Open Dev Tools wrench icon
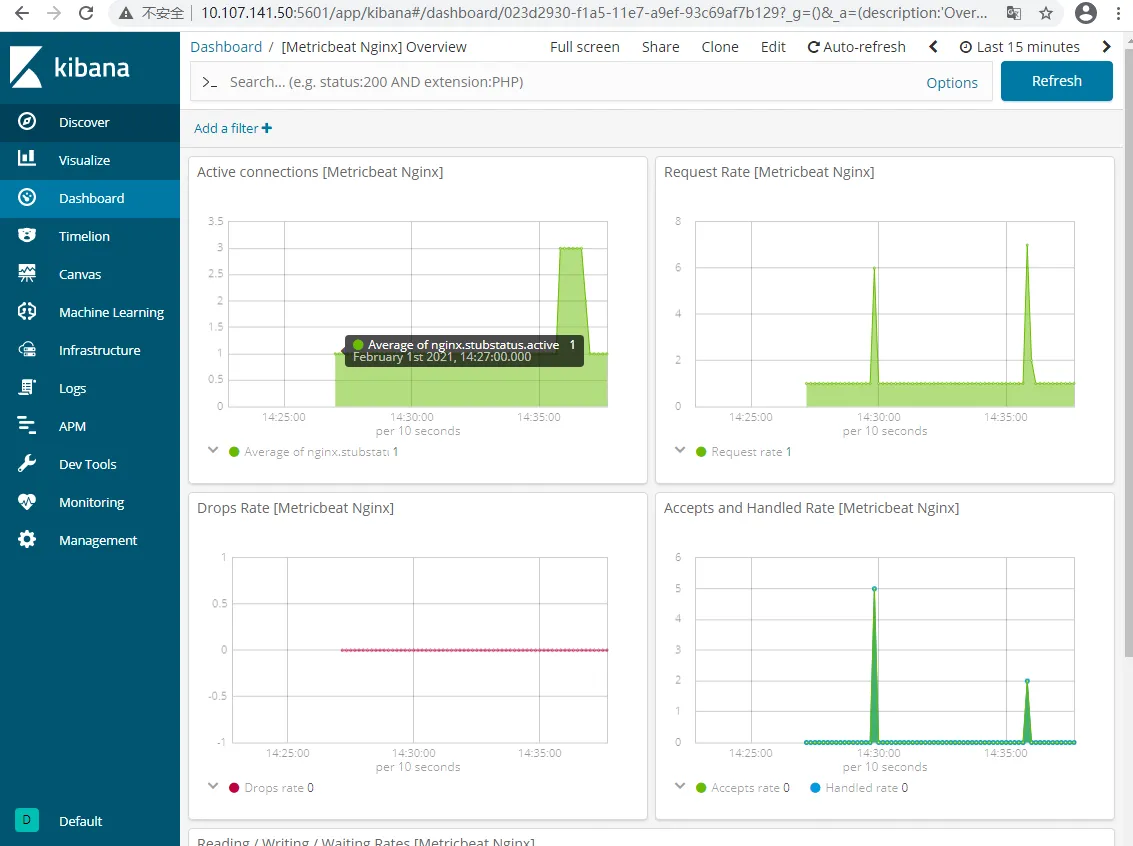The height and width of the screenshot is (846, 1133). pyautogui.click(x=27, y=464)
